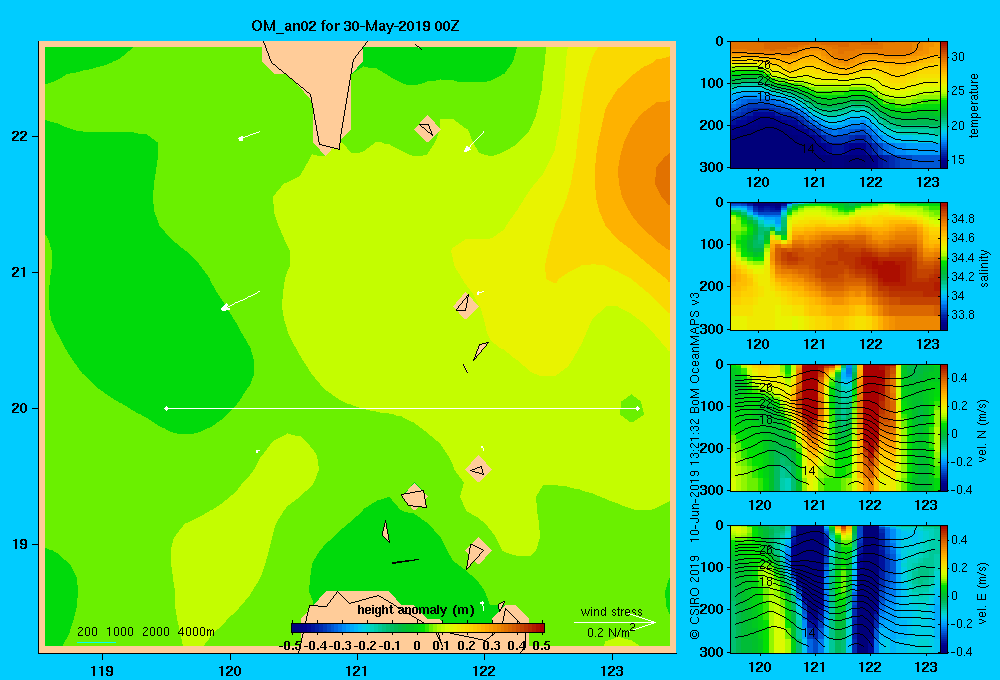The image size is (1000, 680).
Task: Click the large wind arrow near 120E 20.8N
Action: click(240, 300)
